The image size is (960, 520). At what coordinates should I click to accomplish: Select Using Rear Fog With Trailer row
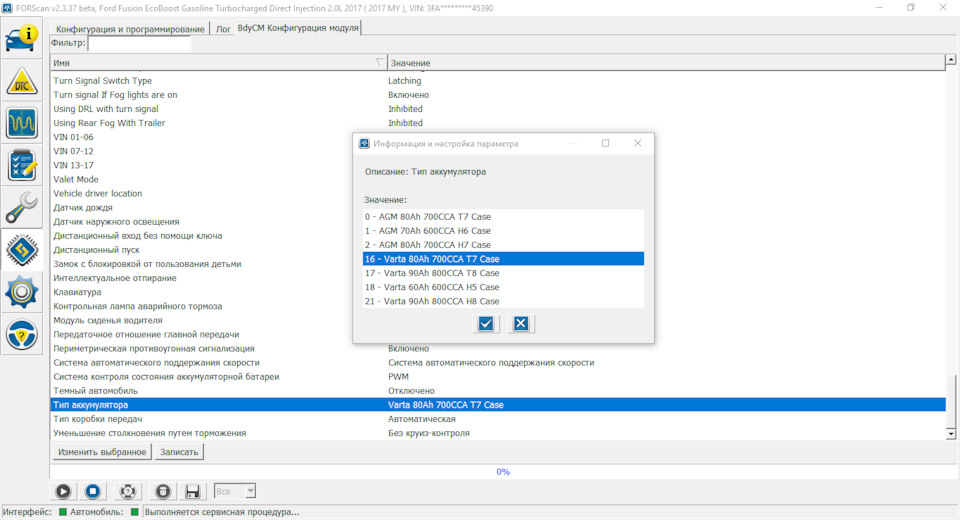click(x=498, y=123)
